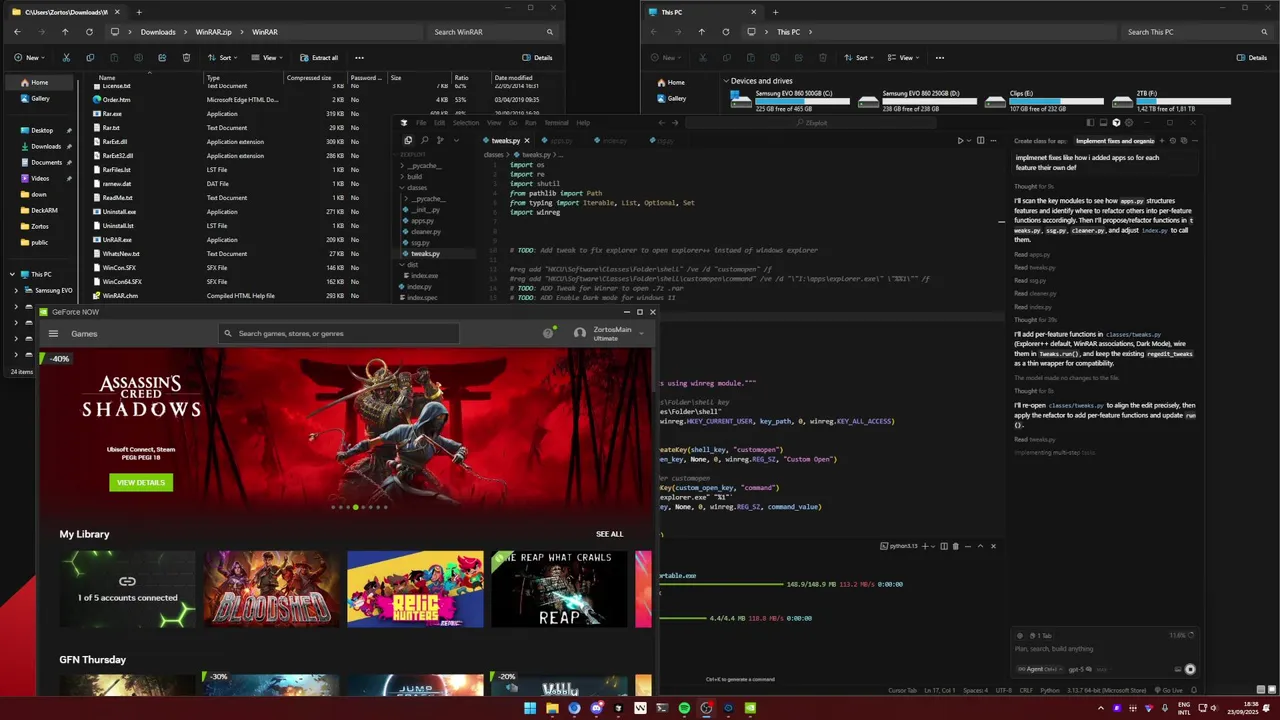Open NVIDIA app from taskbar

(x=750, y=708)
